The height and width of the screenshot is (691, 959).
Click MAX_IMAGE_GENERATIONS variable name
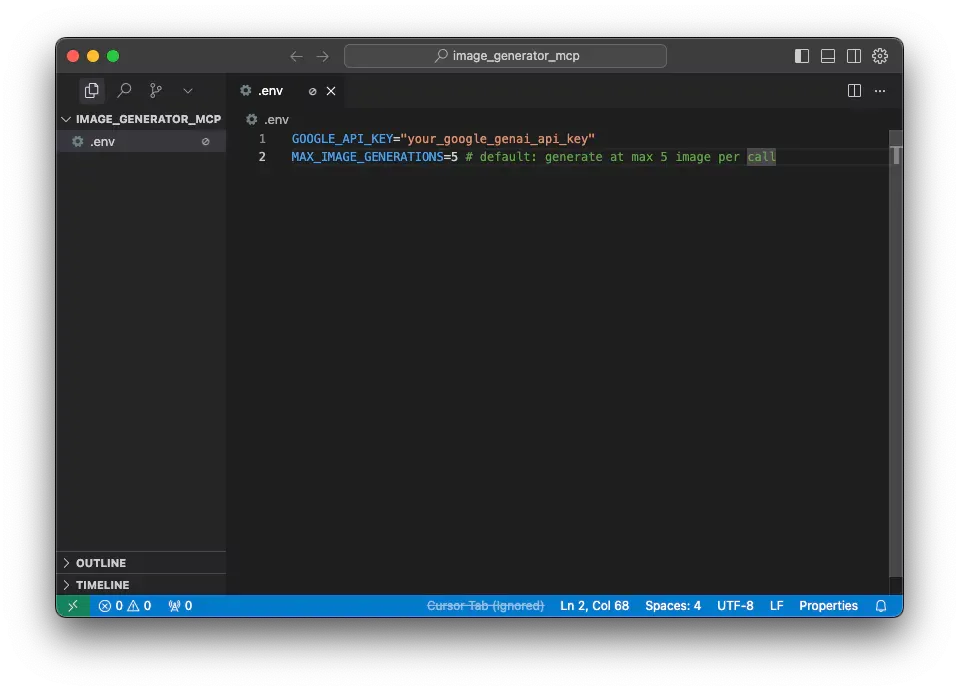tap(367, 157)
